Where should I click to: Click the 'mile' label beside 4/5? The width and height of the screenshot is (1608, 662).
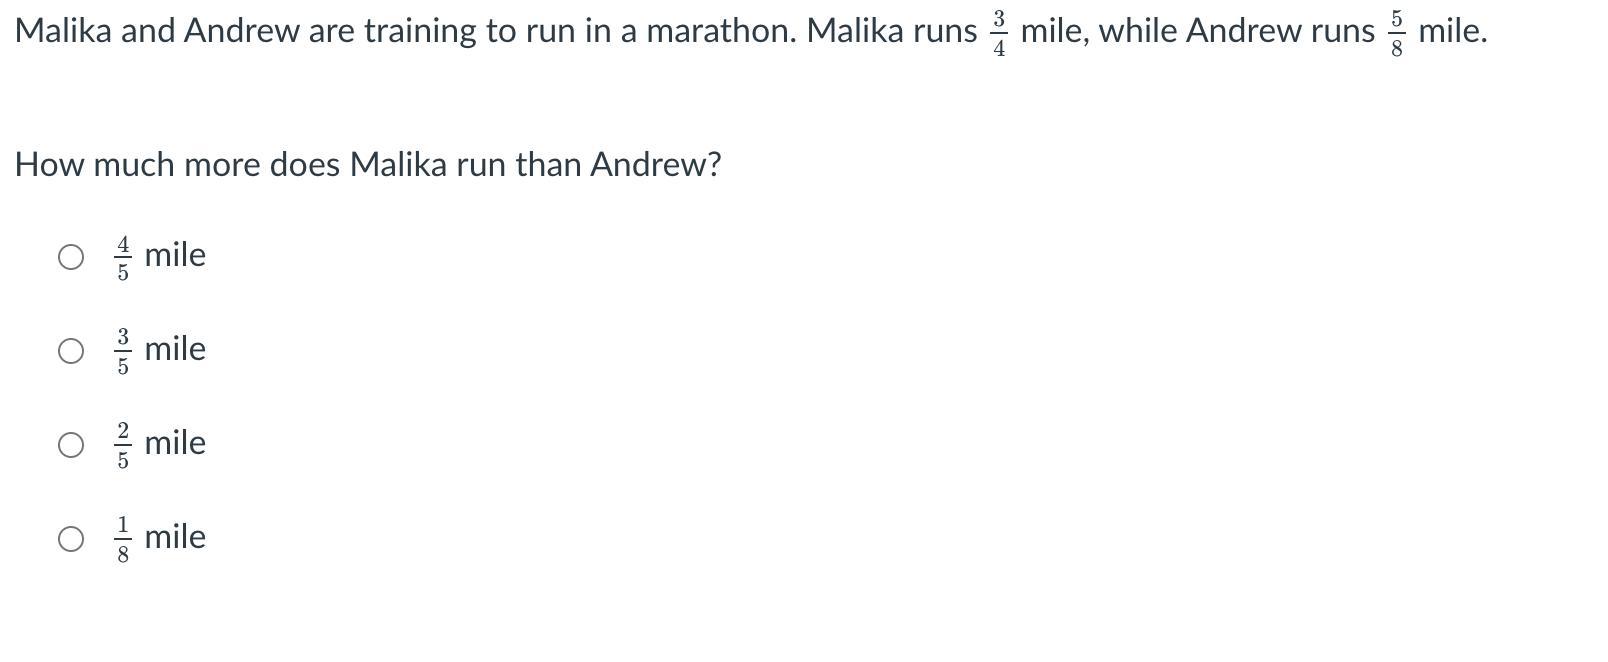pos(175,255)
